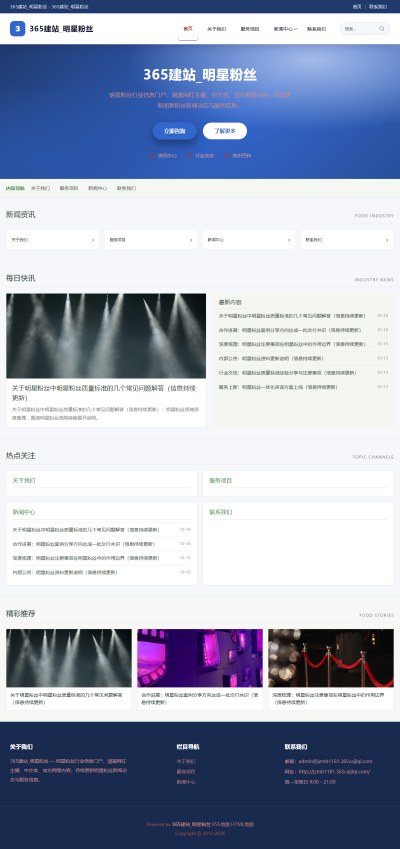Select 服务项目 in the 内容导航 bar
The width and height of the screenshot is (400, 849).
[69, 188]
